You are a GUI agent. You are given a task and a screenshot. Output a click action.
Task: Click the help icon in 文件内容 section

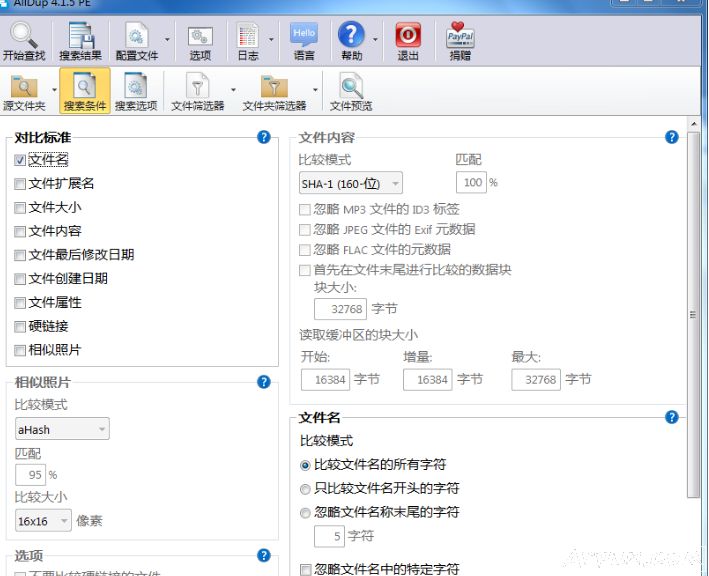[671, 137]
